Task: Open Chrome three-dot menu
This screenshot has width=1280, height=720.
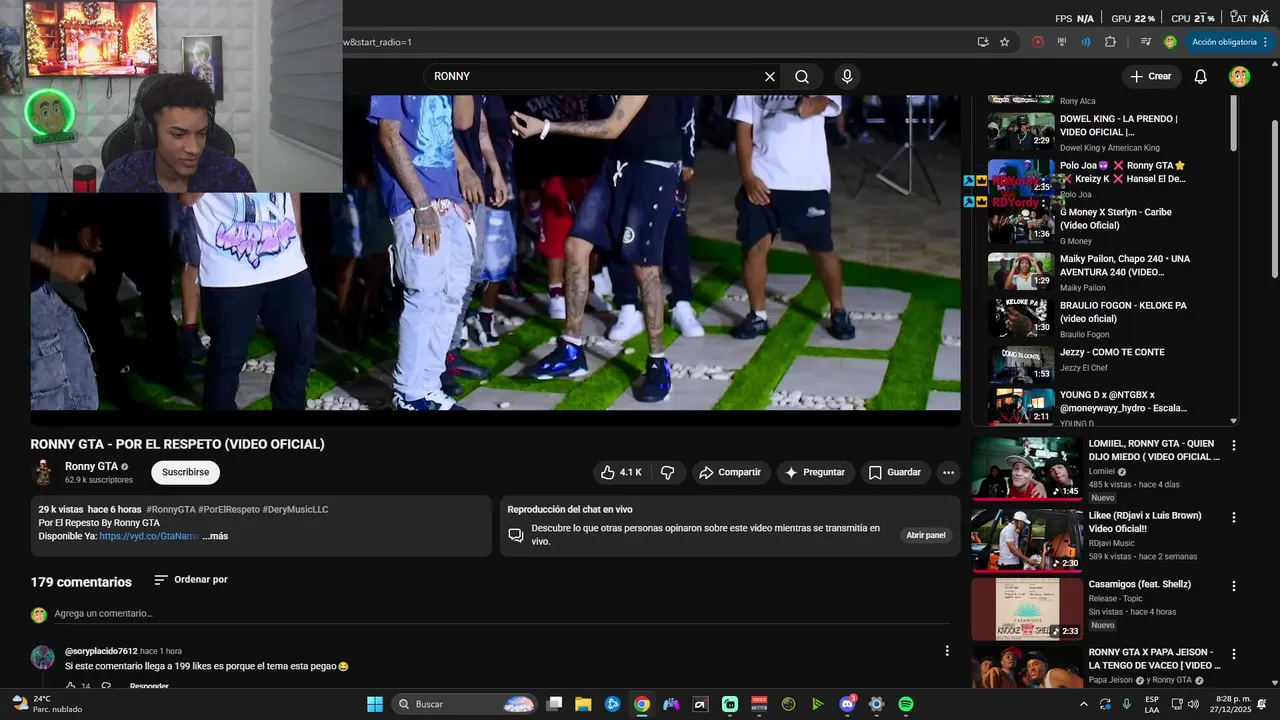Action: click(1265, 42)
